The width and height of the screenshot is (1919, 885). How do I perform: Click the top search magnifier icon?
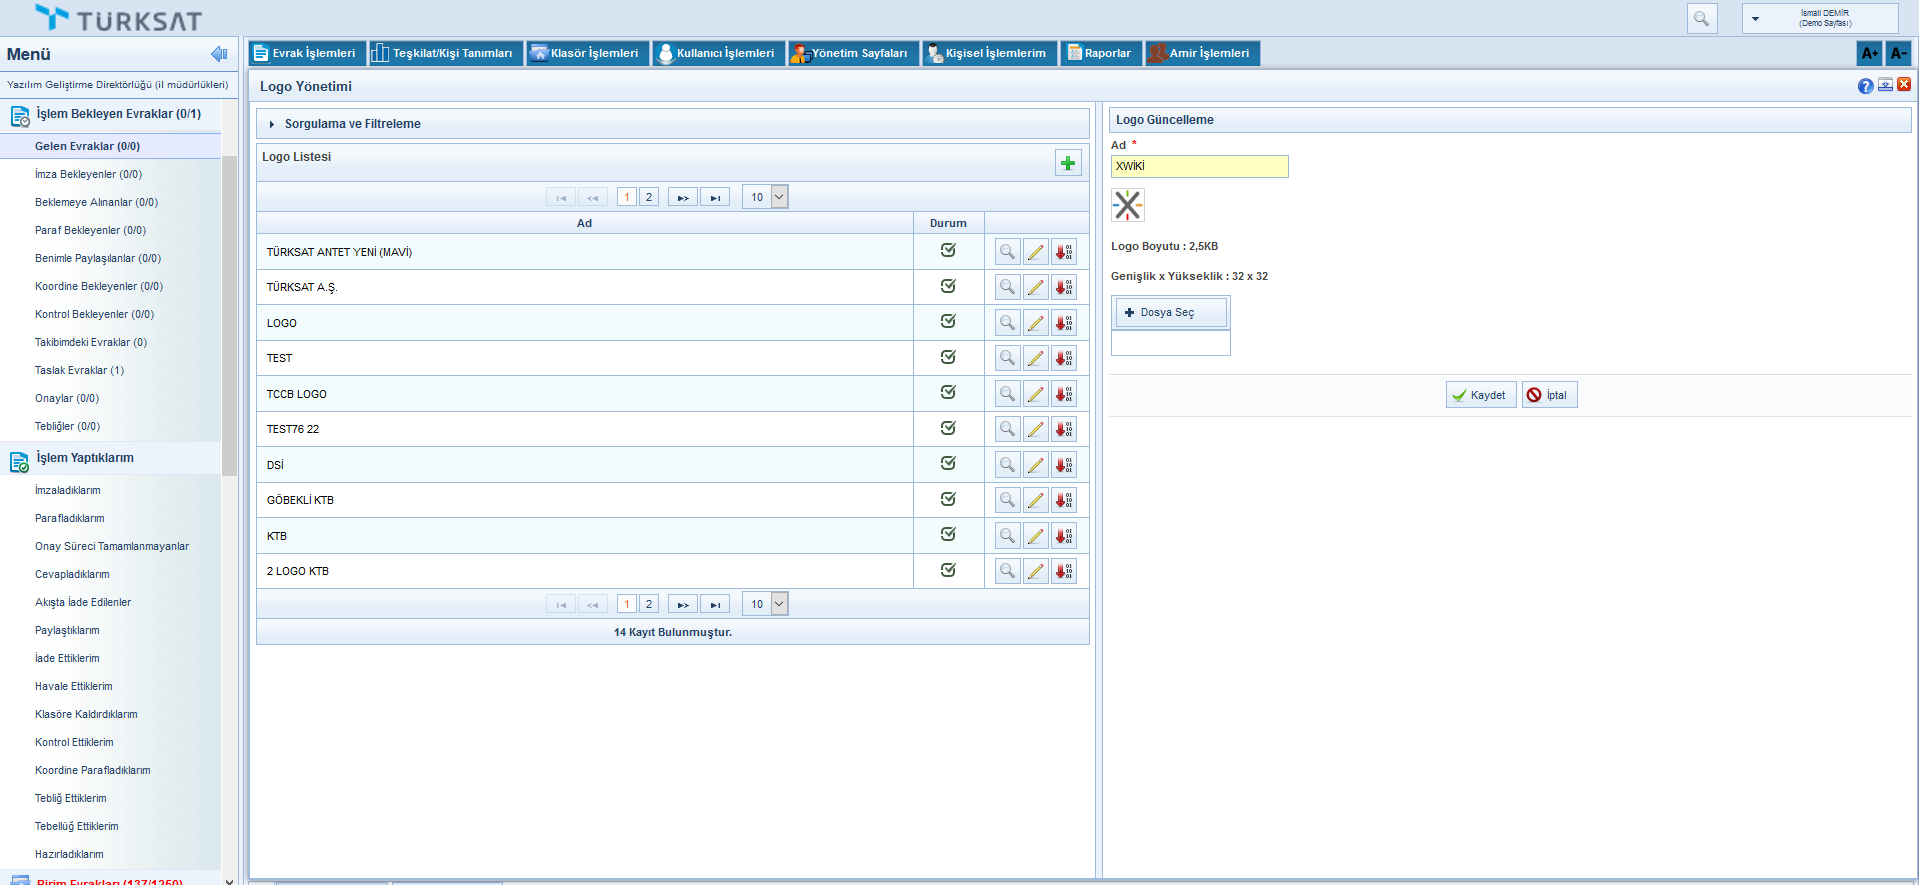(1701, 18)
